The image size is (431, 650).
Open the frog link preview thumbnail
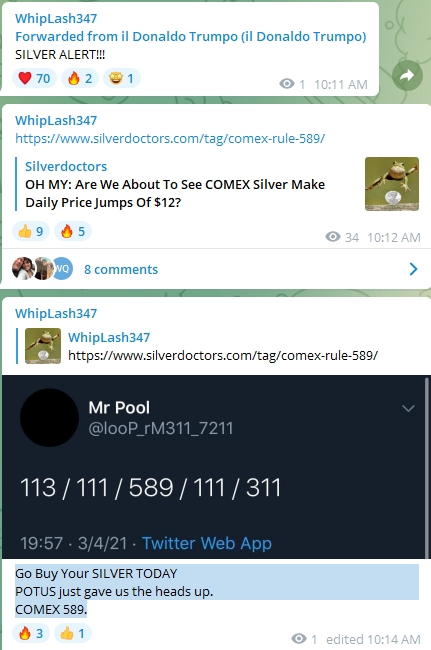(392, 184)
